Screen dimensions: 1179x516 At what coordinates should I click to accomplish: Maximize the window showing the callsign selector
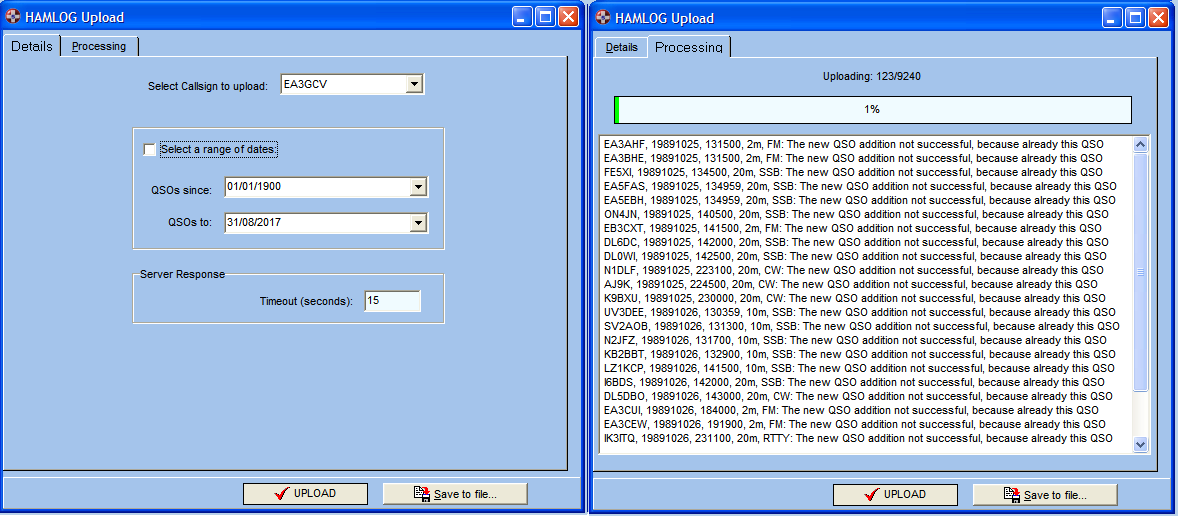point(546,17)
